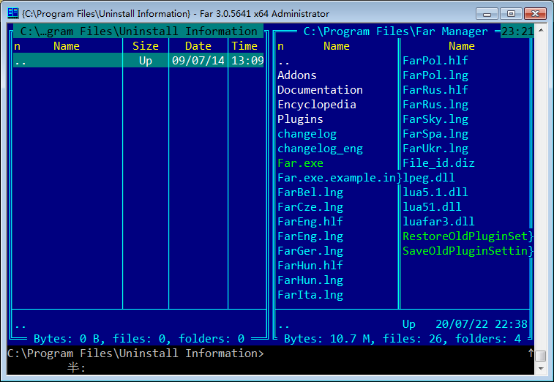Click the Size column header in left panel
Image resolution: width=554 pixels, height=382 pixels.
[x=145, y=46]
